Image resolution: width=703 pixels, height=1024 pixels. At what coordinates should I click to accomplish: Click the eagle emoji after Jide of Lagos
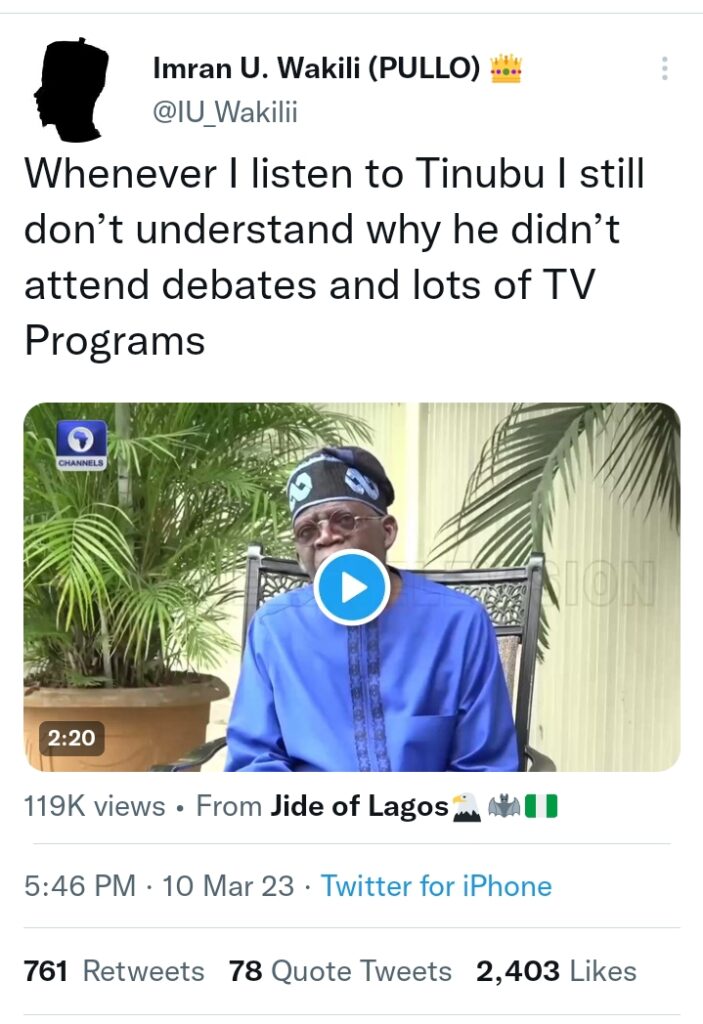466,807
